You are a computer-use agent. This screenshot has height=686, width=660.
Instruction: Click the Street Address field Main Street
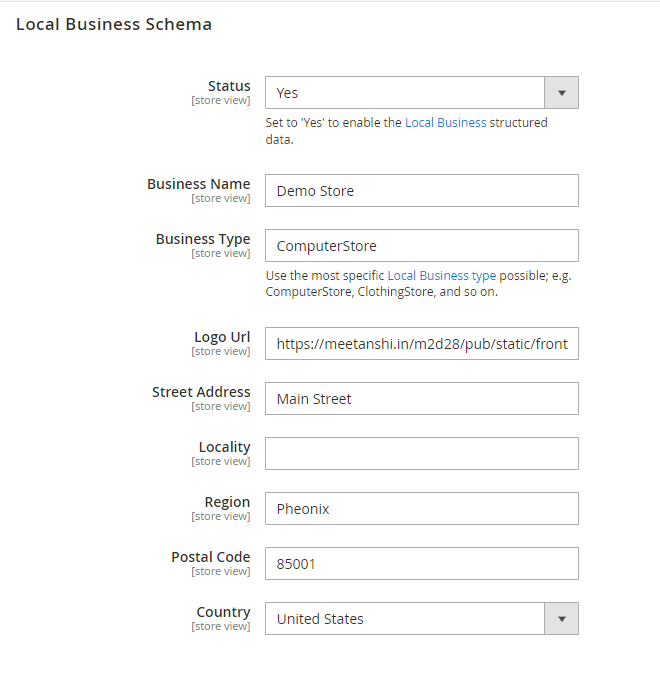click(422, 399)
